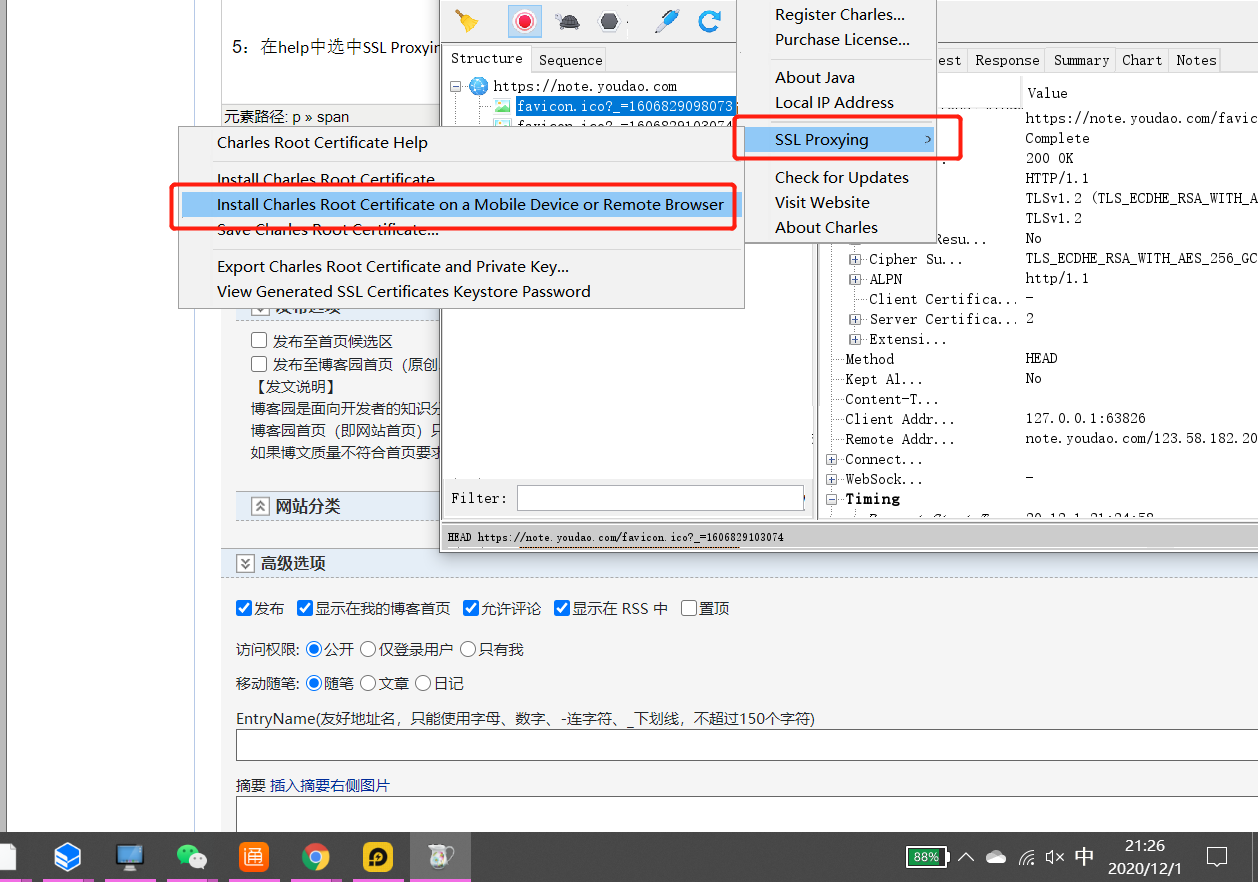Uncheck 显示在 RSS 中 checkbox
The height and width of the screenshot is (882, 1258).
562,608
